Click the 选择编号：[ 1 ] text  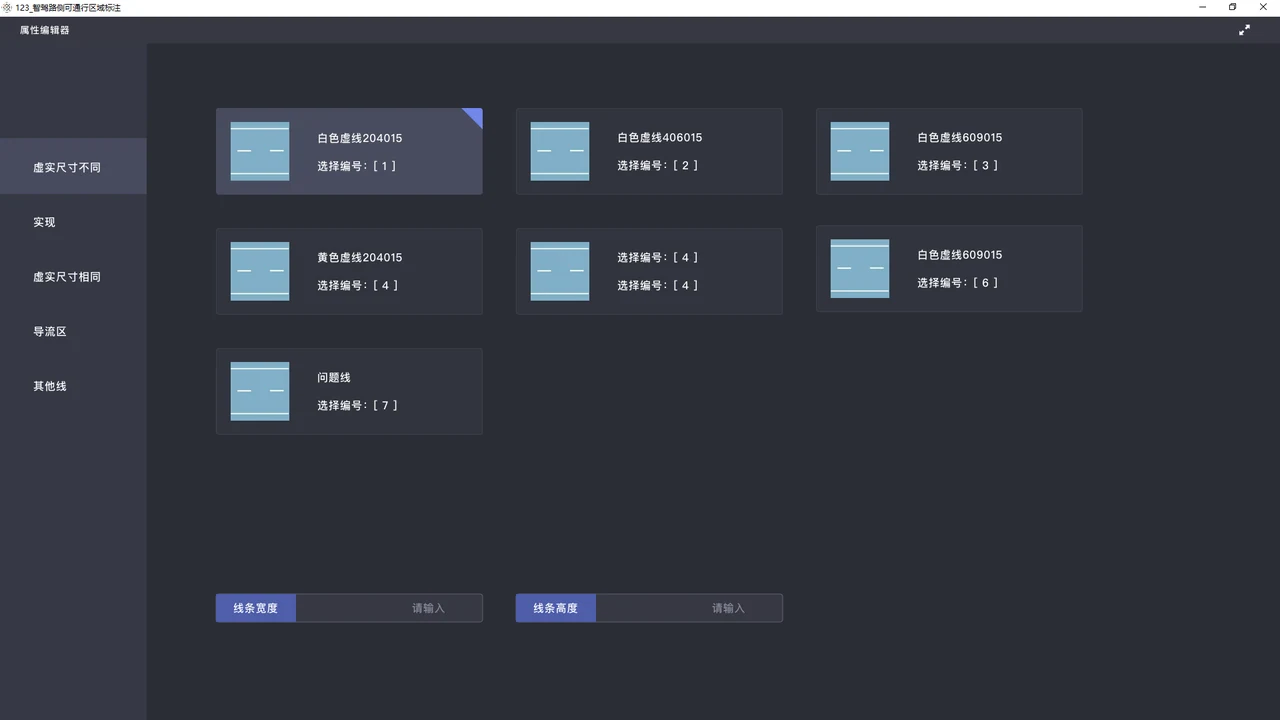tap(357, 166)
